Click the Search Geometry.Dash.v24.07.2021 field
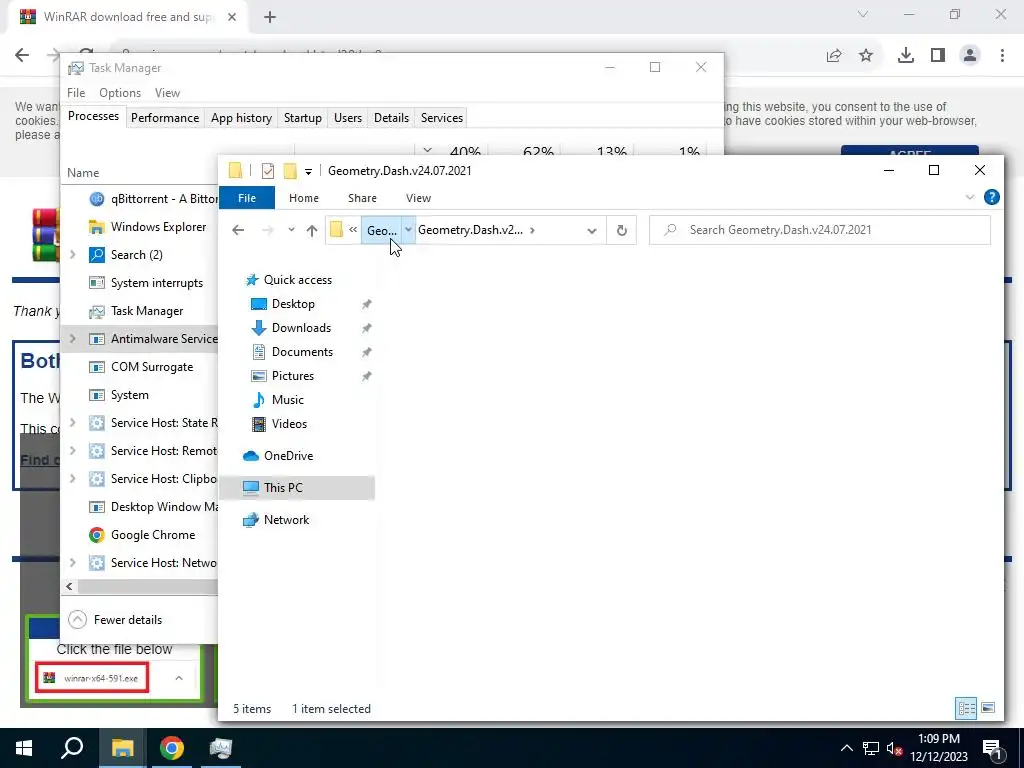This screenshot has width=1024, height=768. pos(820,230)
